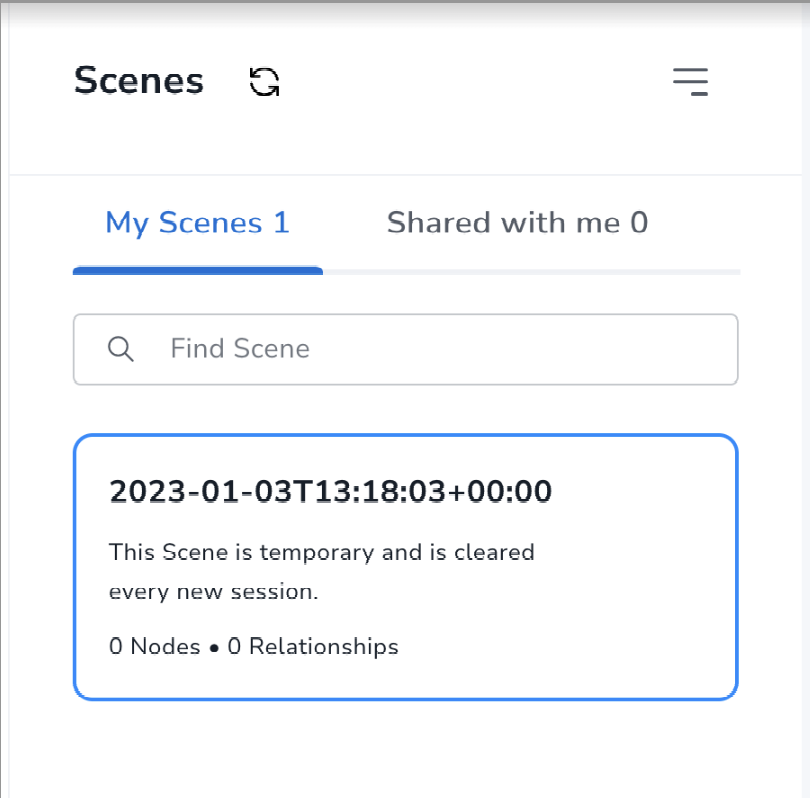The height and width of the screenshot is (798, 810).
Task: Click the 0 Relationships count label
Action: (313, 647)
